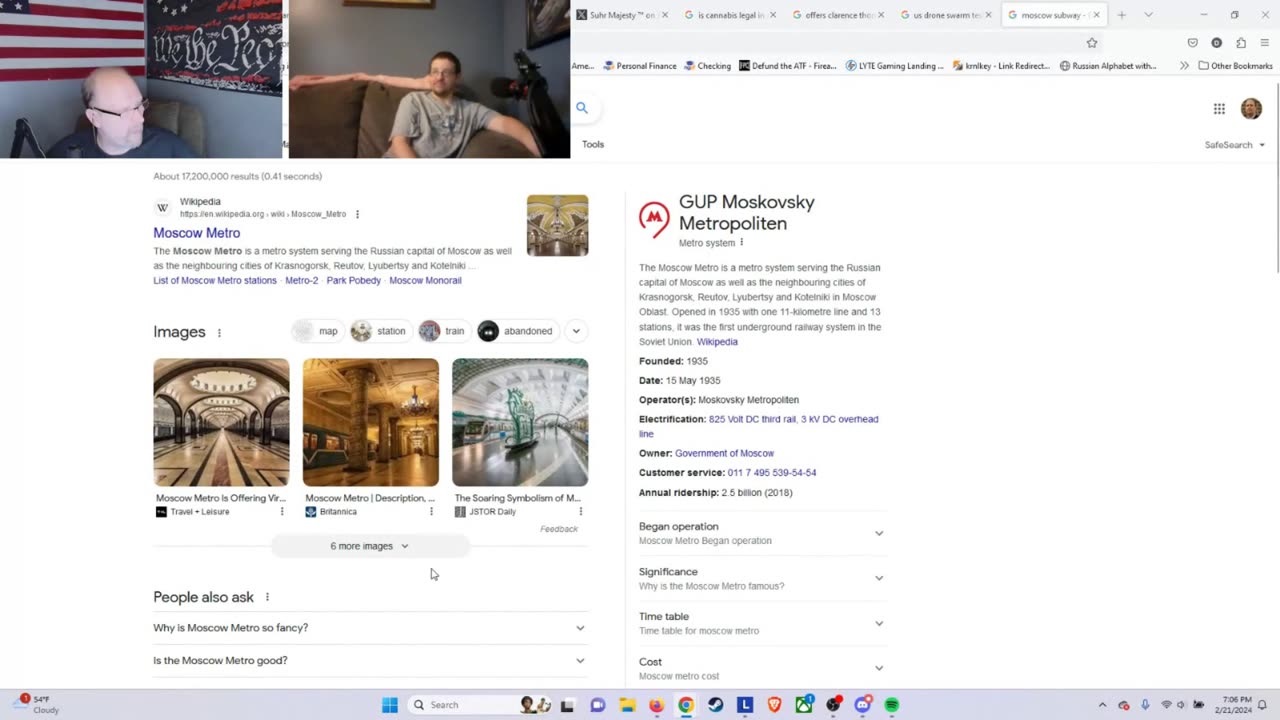Open options for Britannica image
Screen dimensions: 1280x720
click(431, 512)
